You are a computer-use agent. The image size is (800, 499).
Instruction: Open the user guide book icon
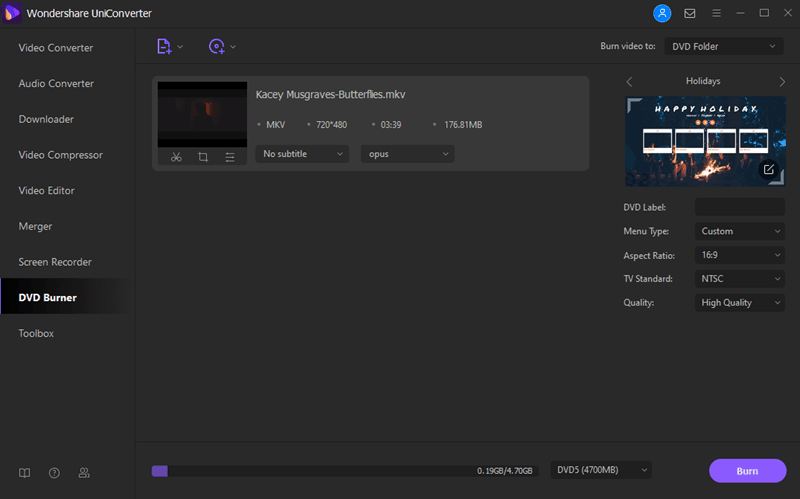click(x=24, y=473)
